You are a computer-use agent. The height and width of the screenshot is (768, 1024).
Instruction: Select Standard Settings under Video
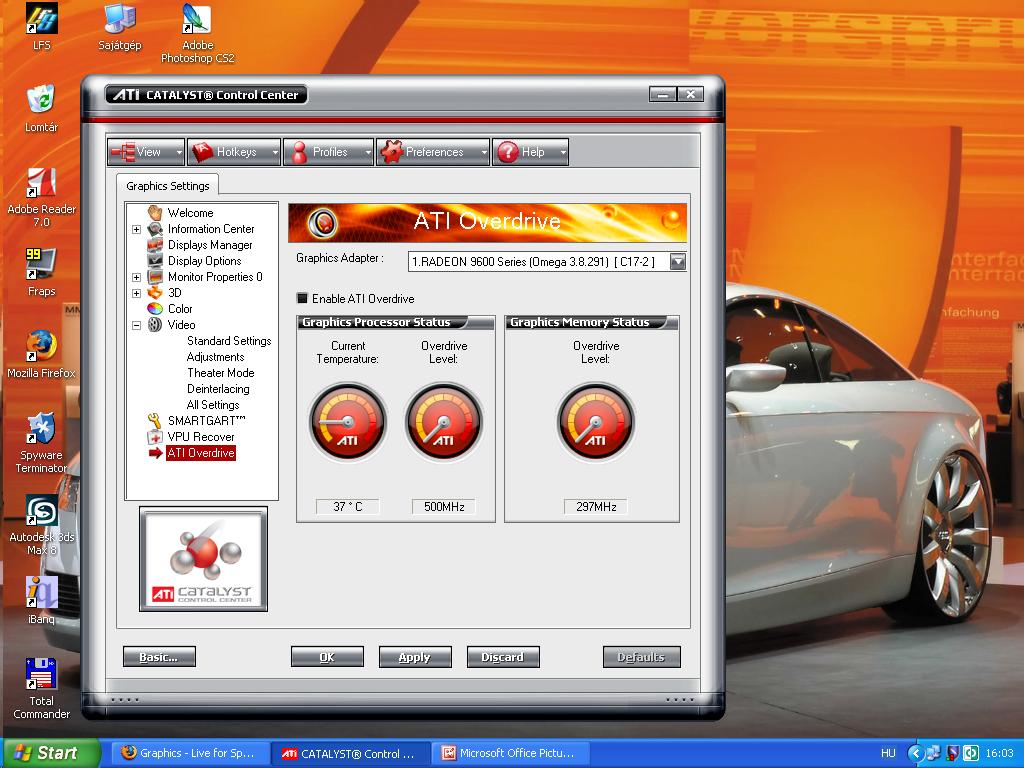[229, 341]
